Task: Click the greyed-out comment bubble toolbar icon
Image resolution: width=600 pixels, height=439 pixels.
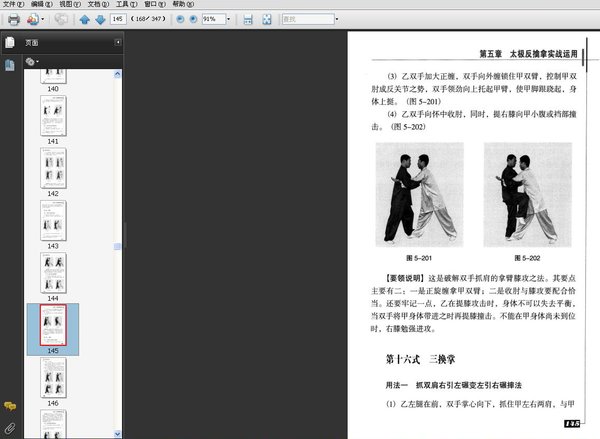Action: pyautogui.click(x=61, y=19)
